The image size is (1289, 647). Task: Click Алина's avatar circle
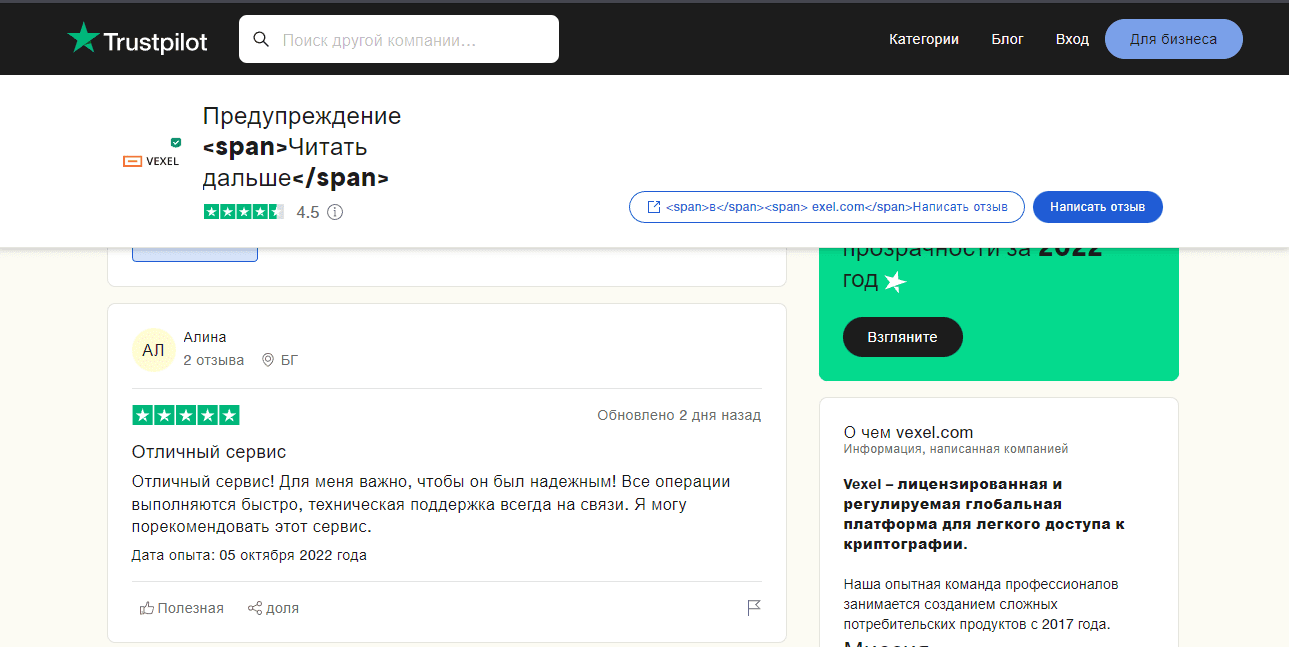(153, 349)
